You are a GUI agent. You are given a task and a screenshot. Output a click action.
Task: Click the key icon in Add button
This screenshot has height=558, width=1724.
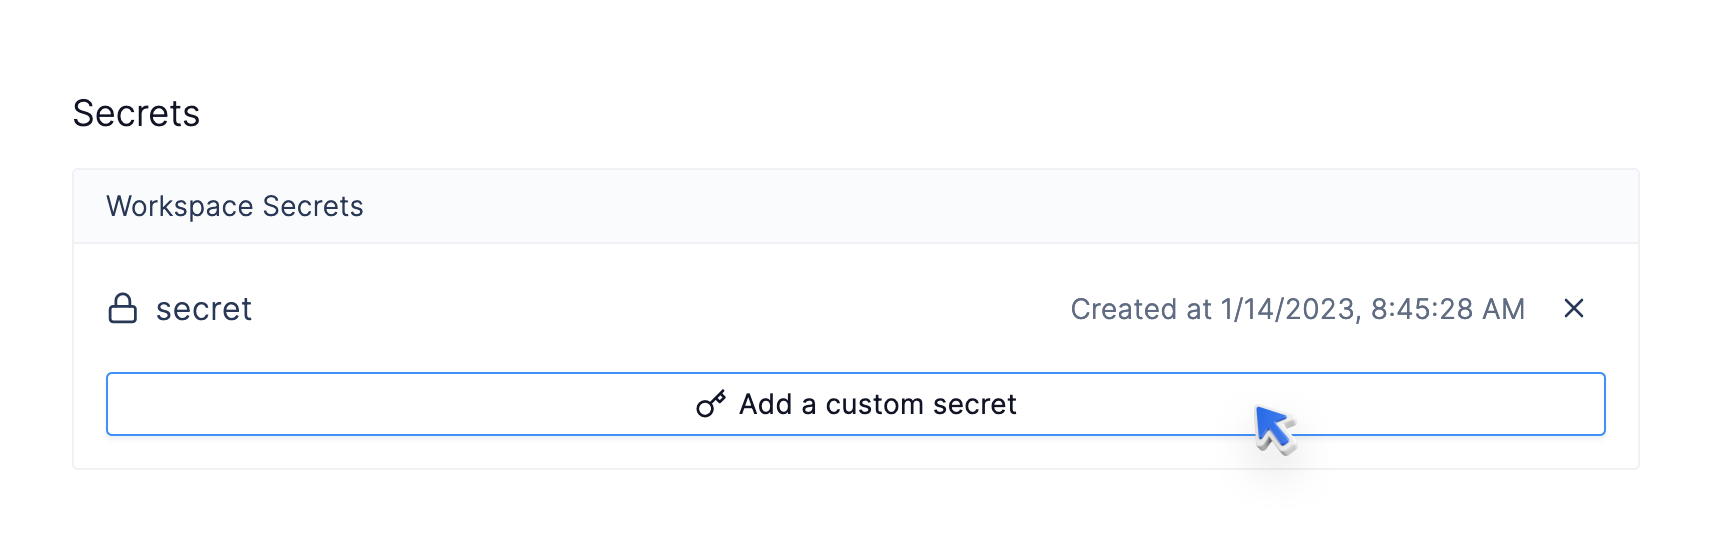[711, 404]
